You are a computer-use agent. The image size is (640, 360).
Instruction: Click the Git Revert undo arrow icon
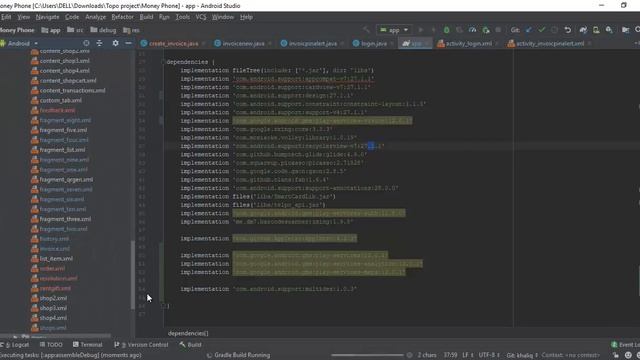567,30
